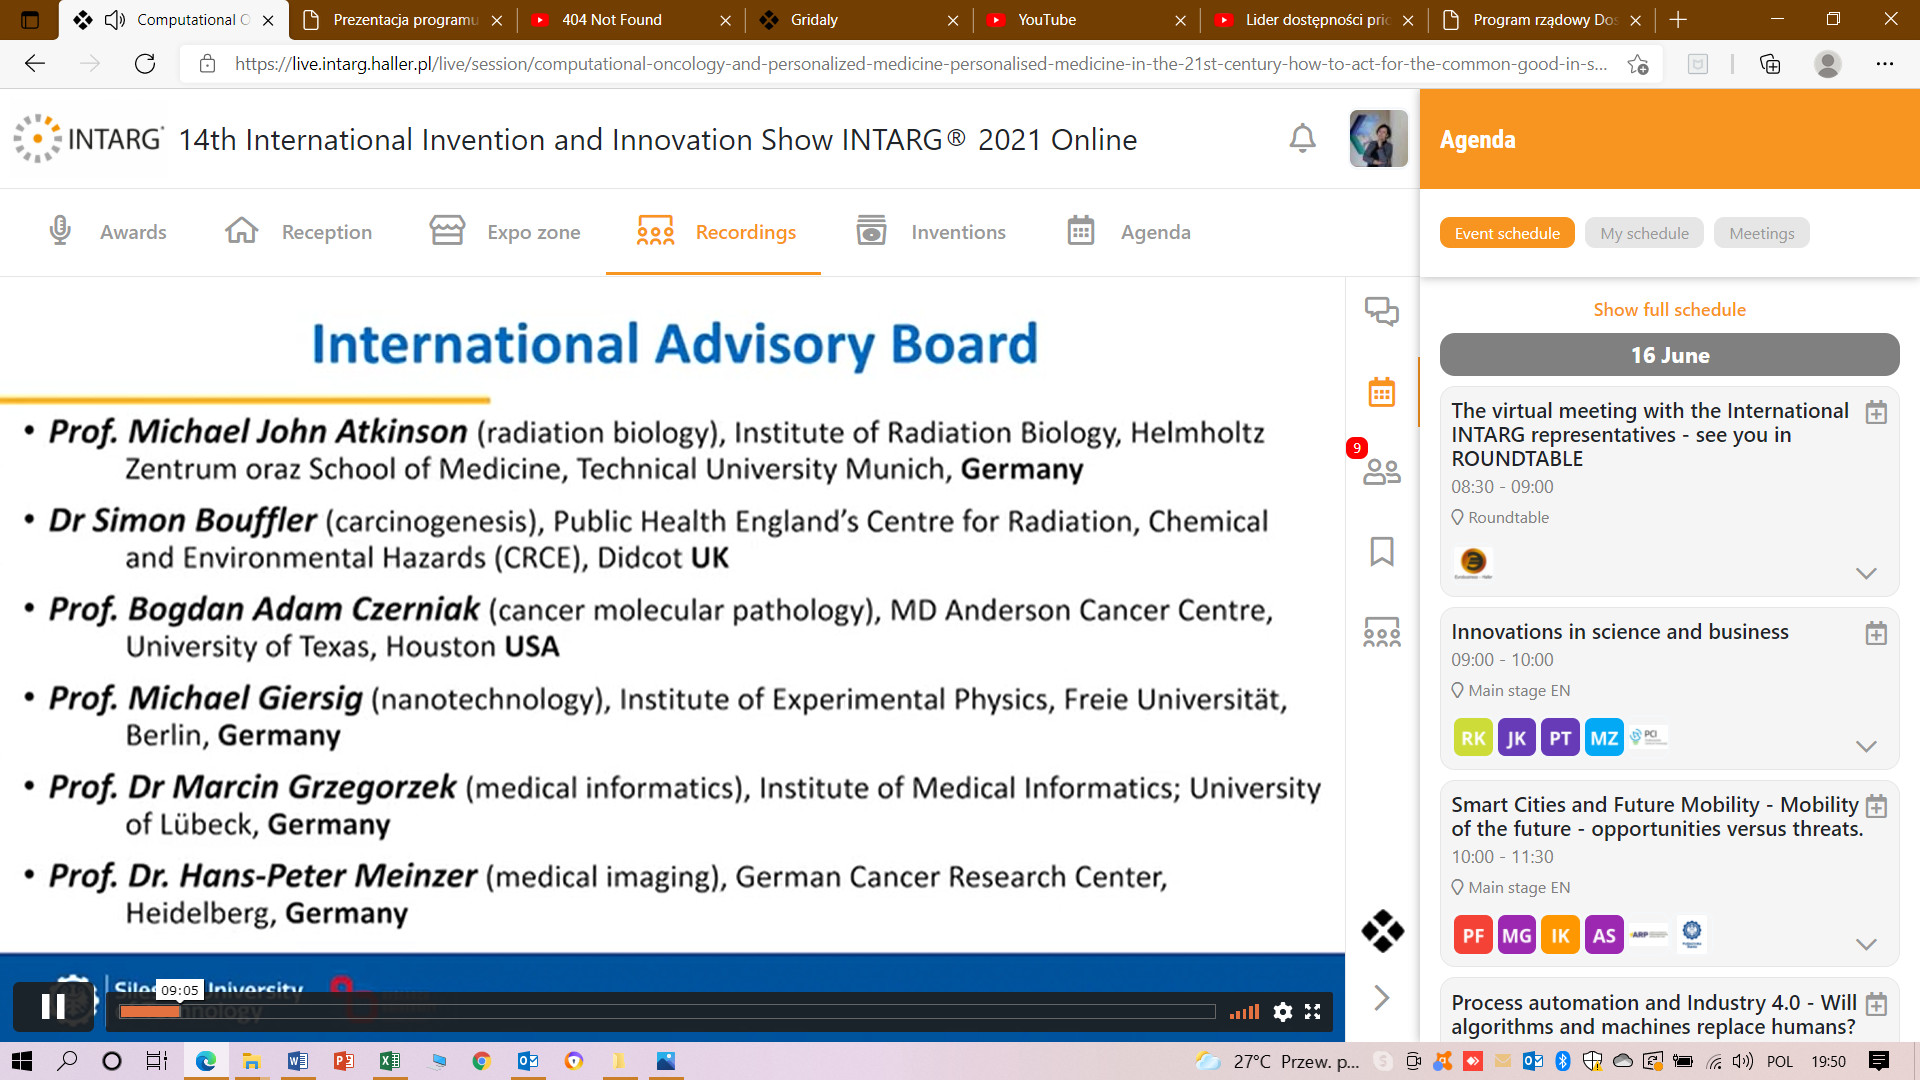Click the Gridaly logo in sidebar
Image resolution: width=1920 pixels, height=1080 pixels.
1382,930
